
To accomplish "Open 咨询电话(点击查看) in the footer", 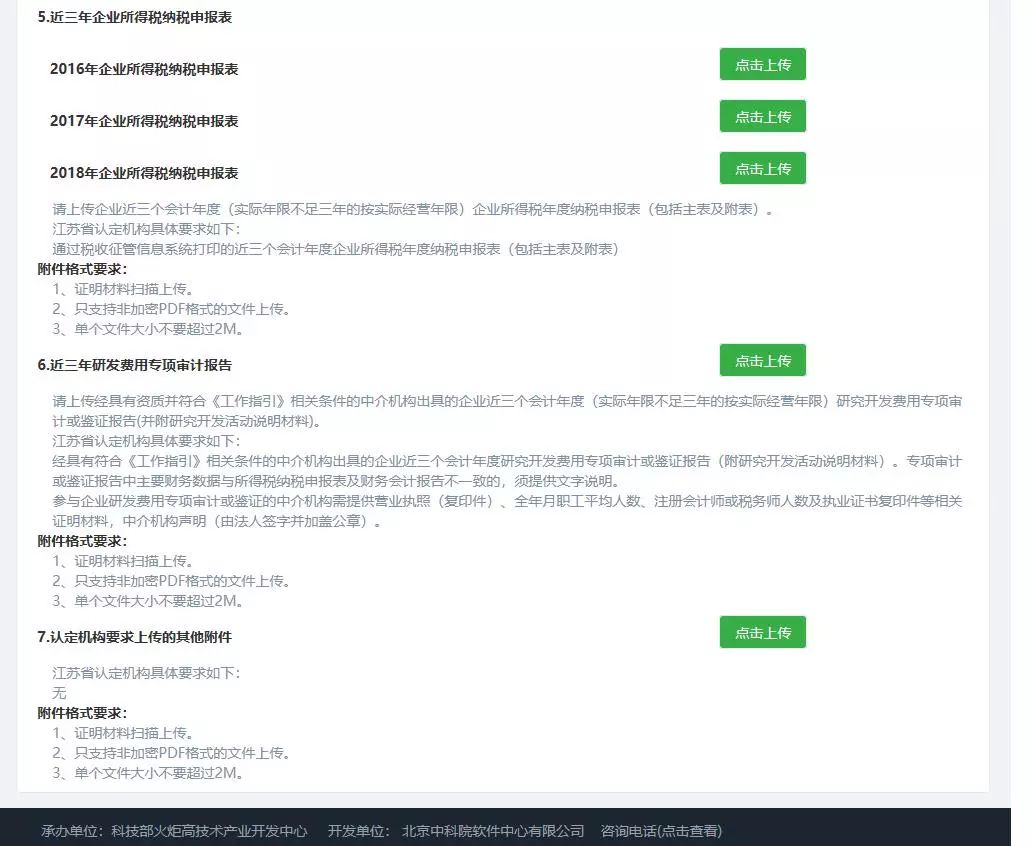I will point(660,831).
